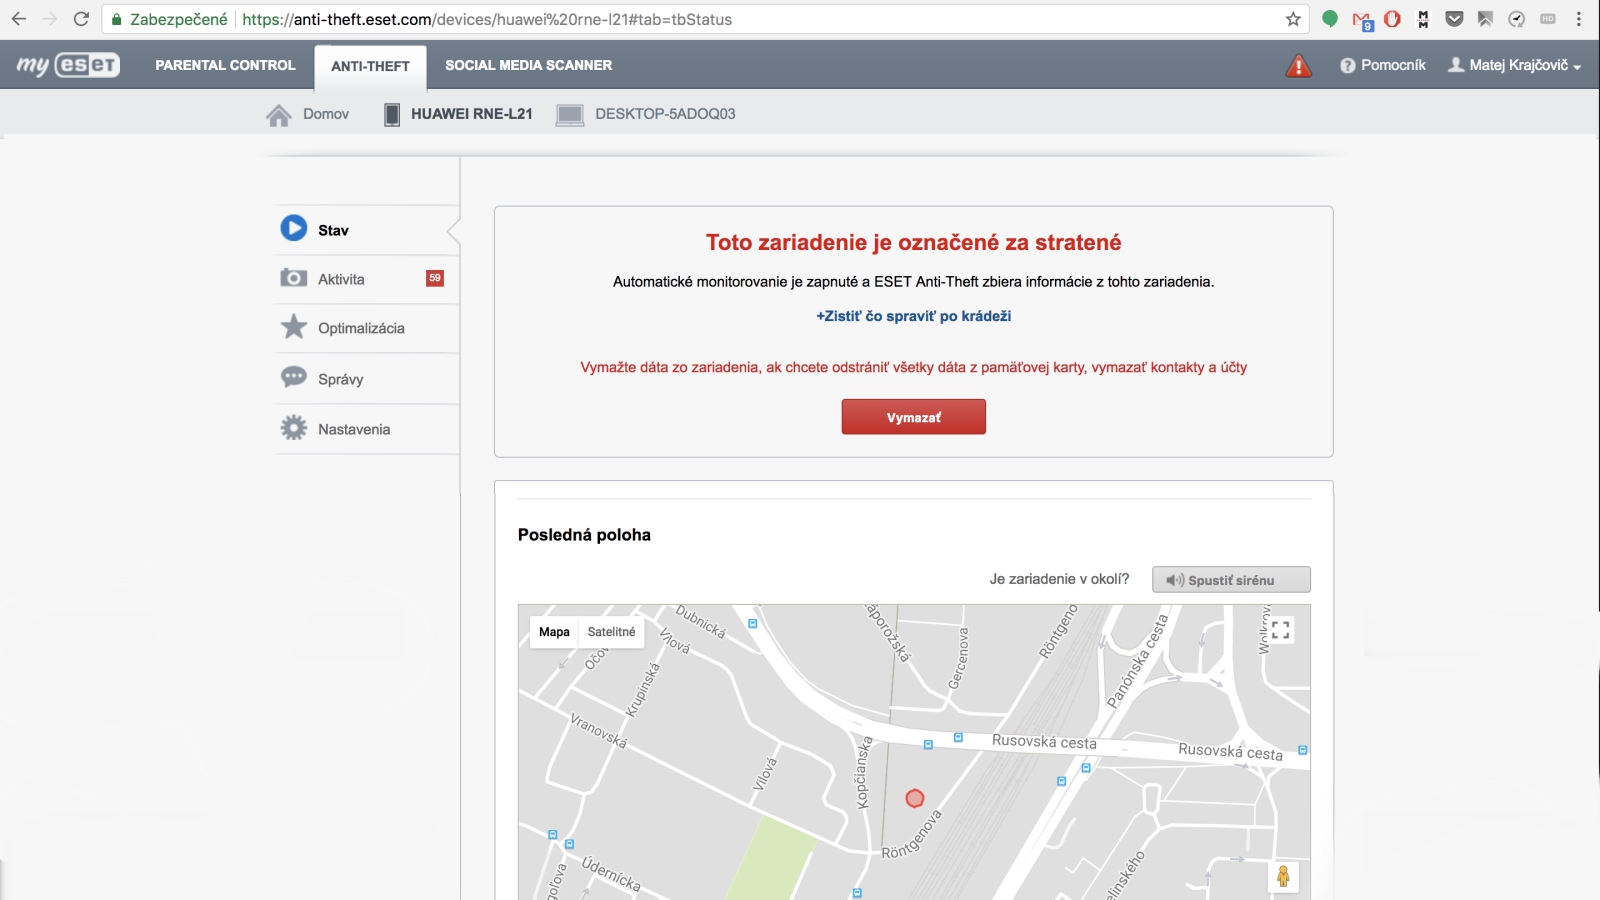Switch map to Satelitné view
The image size is (1600, 900).
click(611, 632)
